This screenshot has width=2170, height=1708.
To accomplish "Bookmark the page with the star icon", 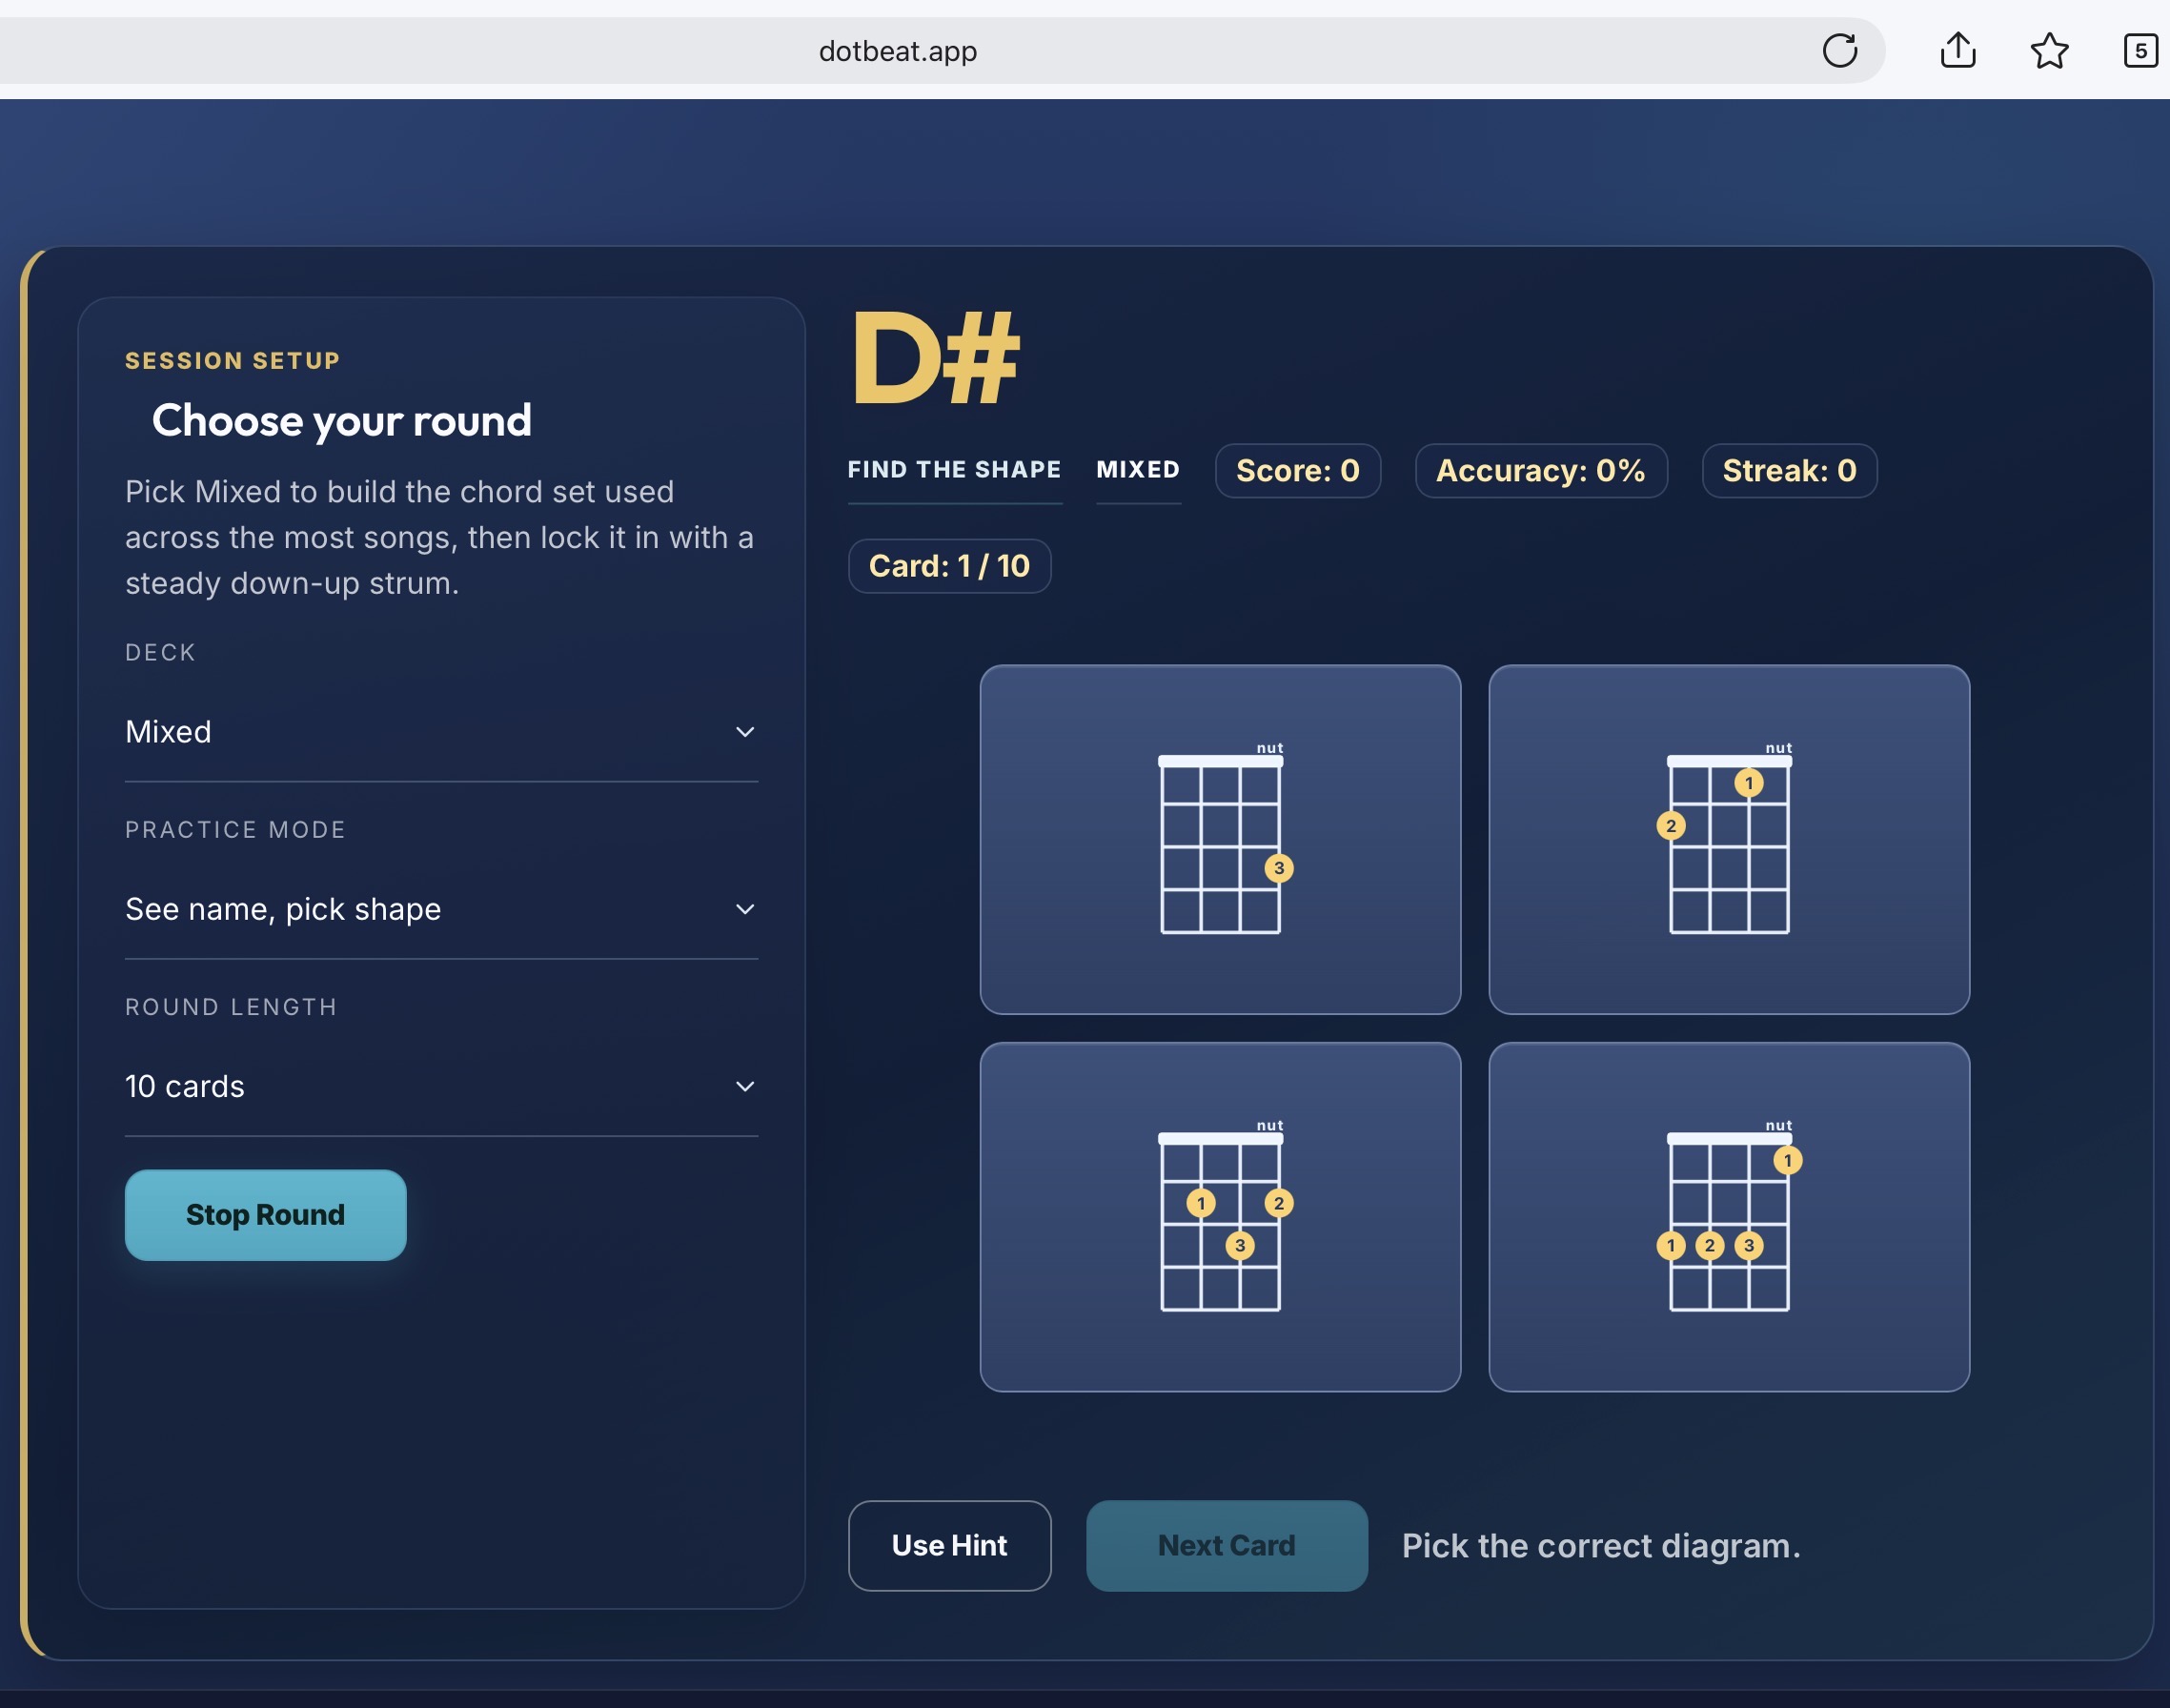I will [2049, 50].
